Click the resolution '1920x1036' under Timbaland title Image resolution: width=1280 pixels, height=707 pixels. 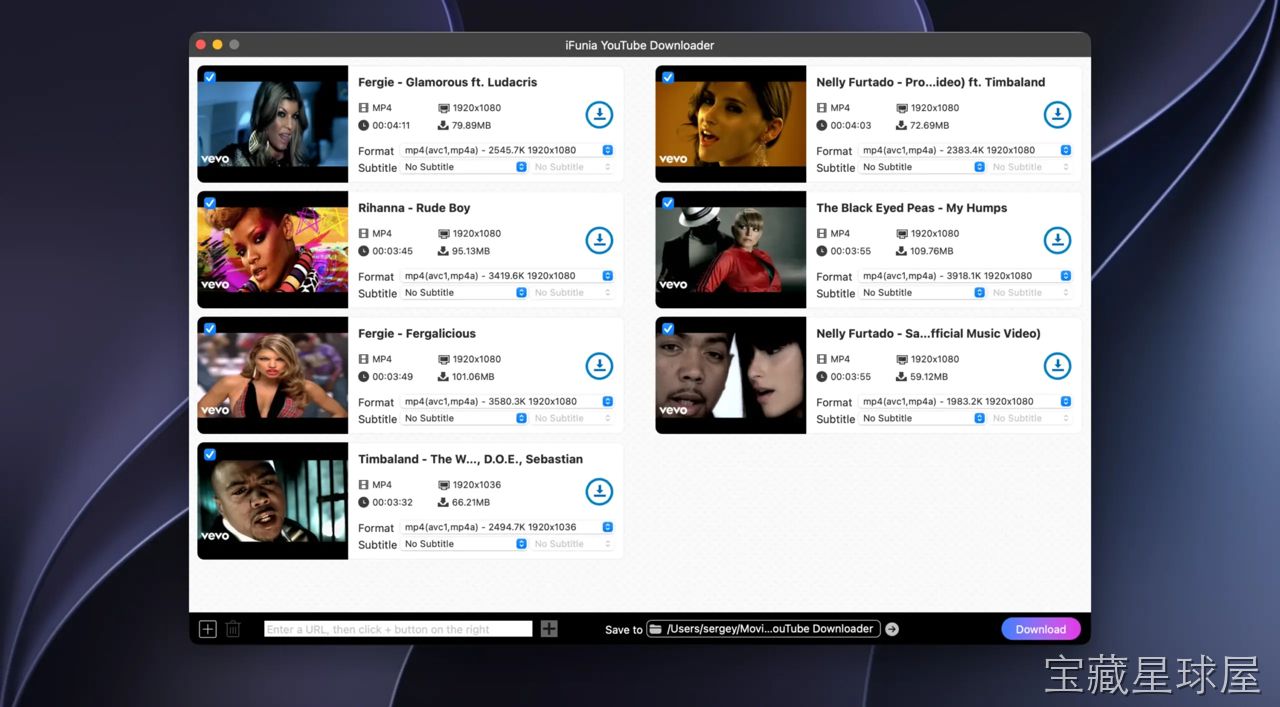[477, 485]
